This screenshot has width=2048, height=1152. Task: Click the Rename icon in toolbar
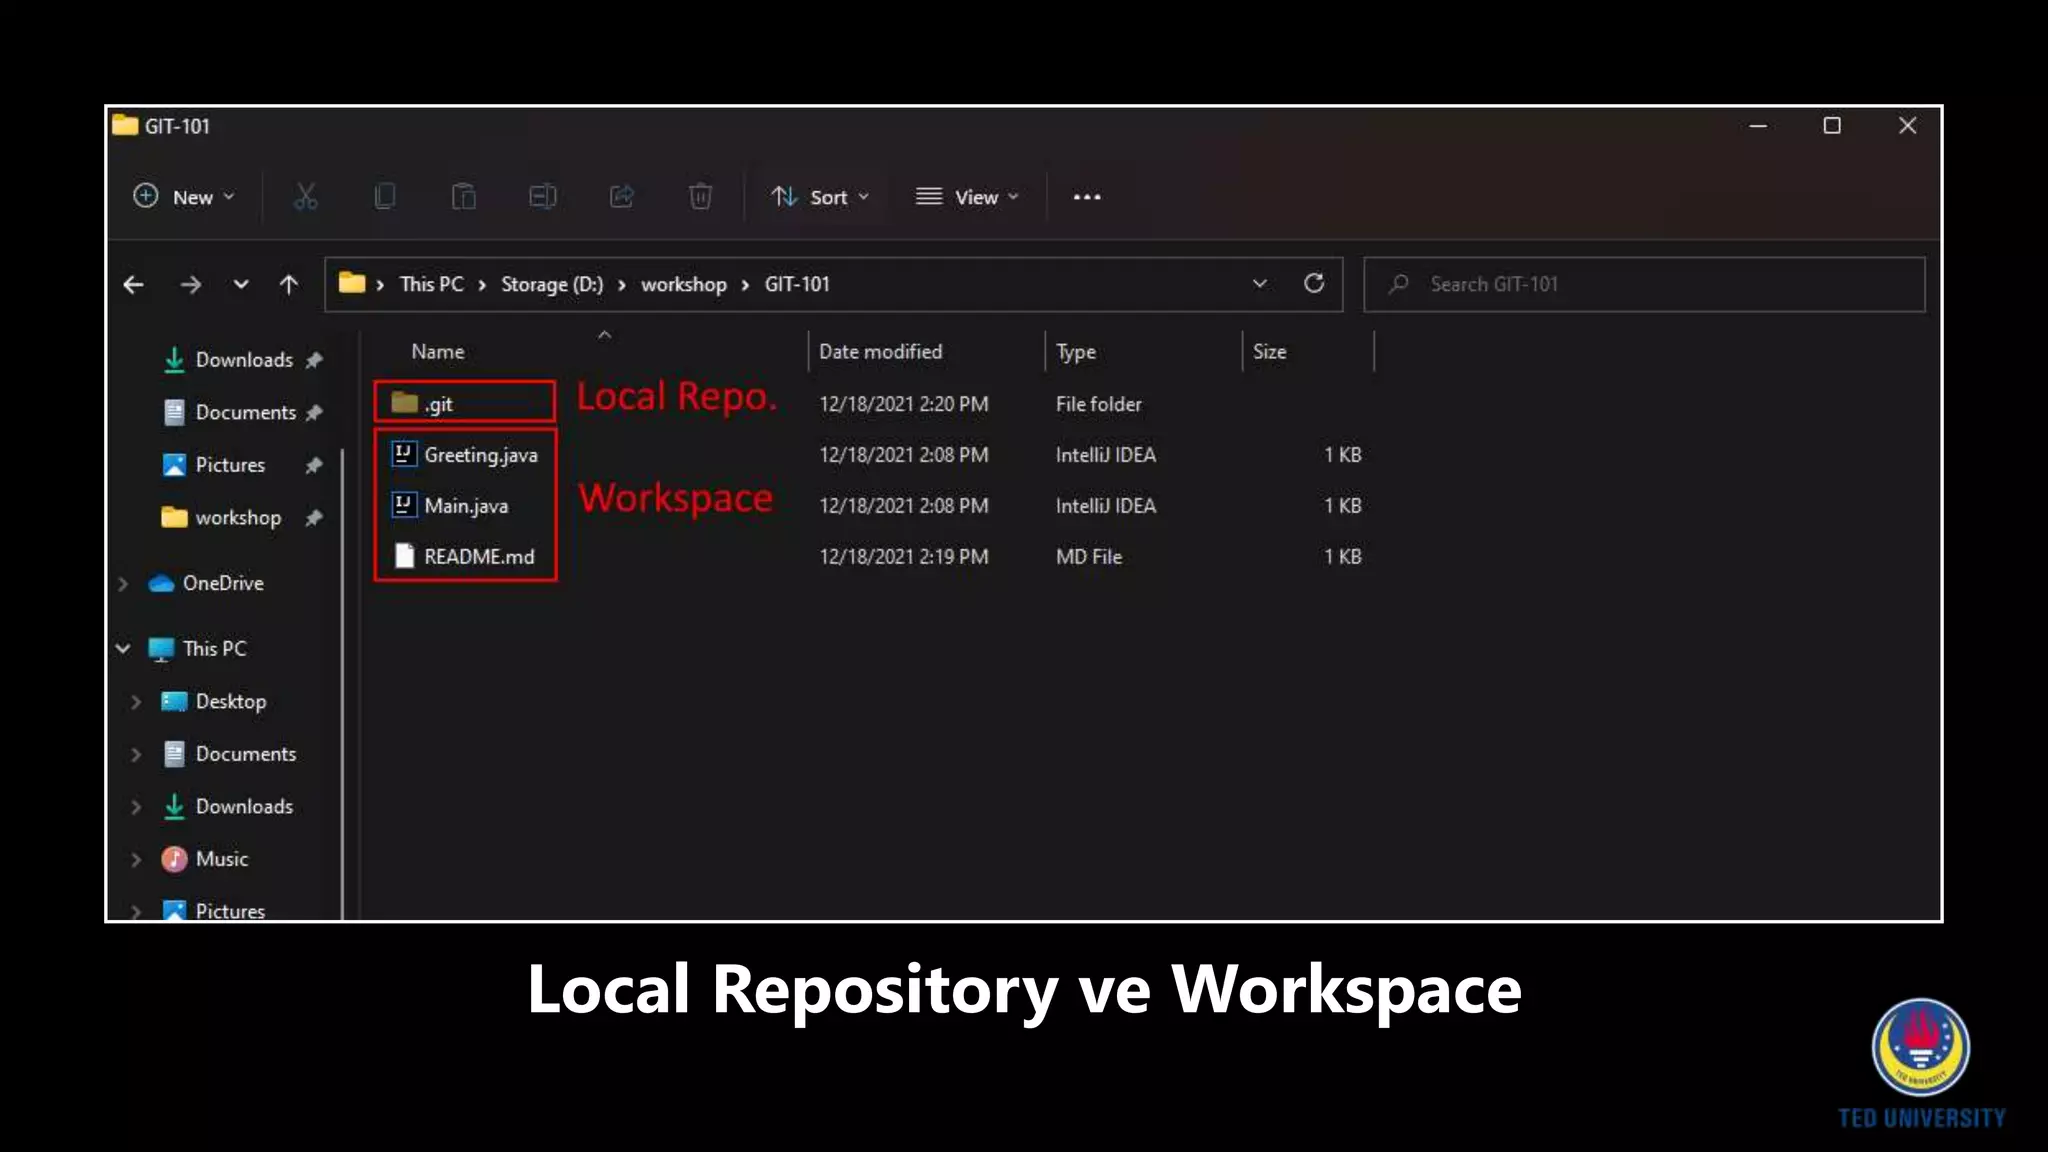[542, 197]
